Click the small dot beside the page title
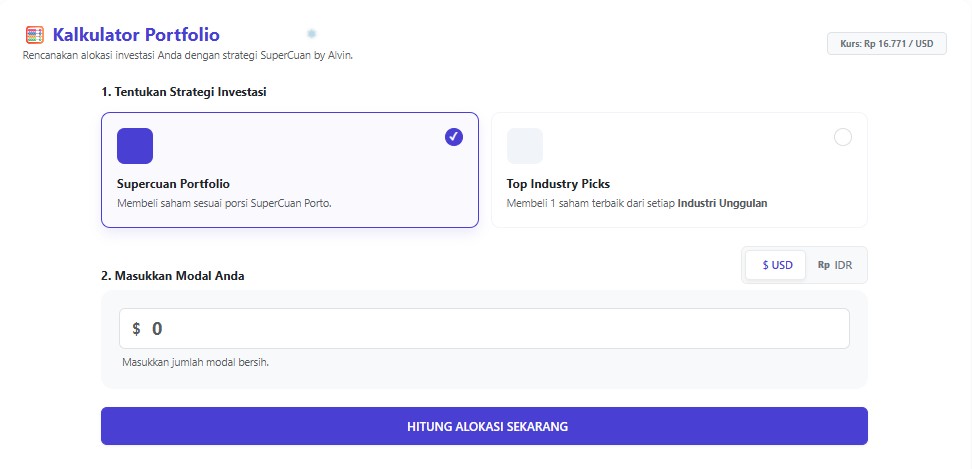This screenshot has width=972, height=469. click(x=312, y=33)
